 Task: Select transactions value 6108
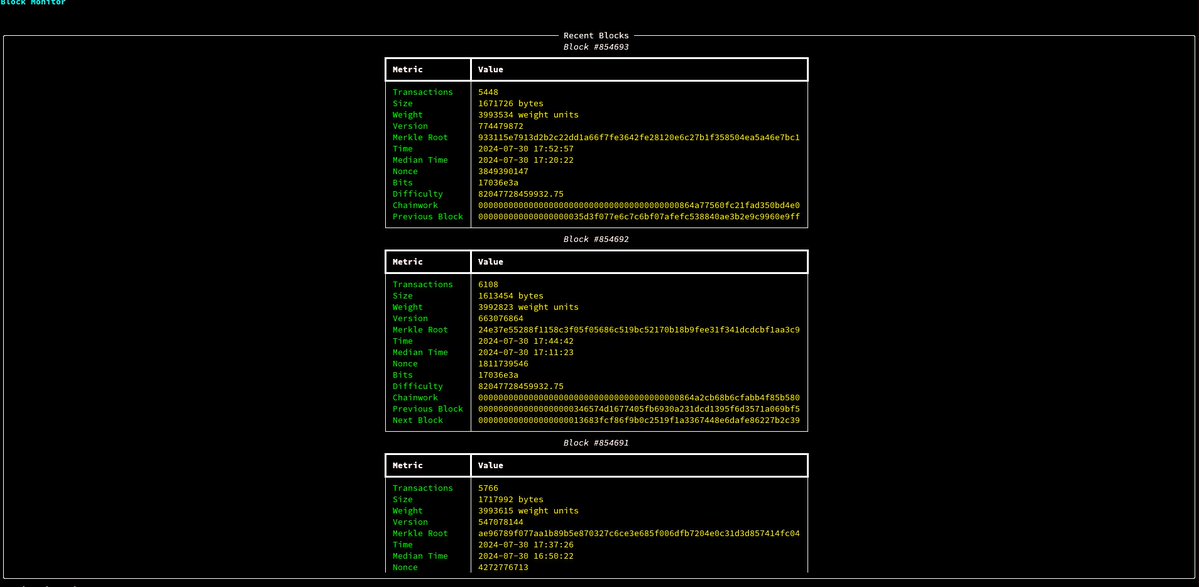pyautogui.click(x=488, y=284)
